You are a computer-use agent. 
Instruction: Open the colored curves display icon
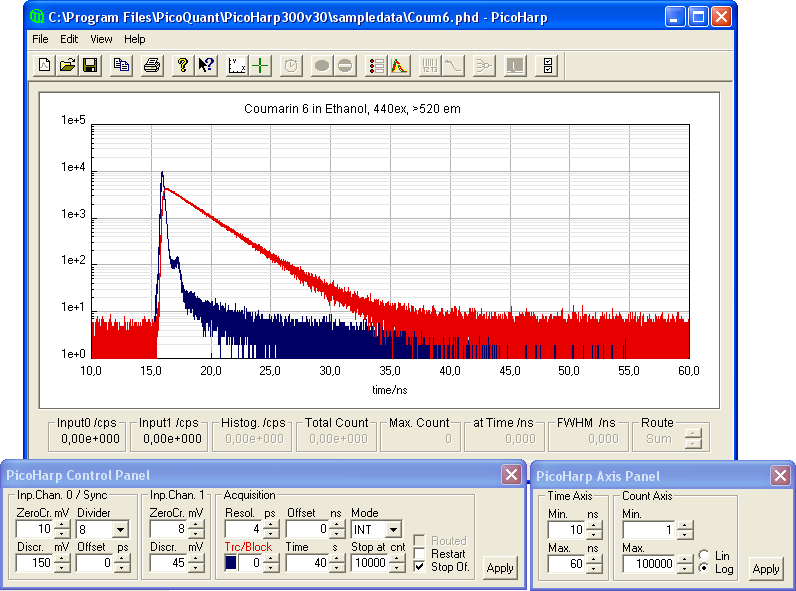pyautogui.click(x=399, y=65)
